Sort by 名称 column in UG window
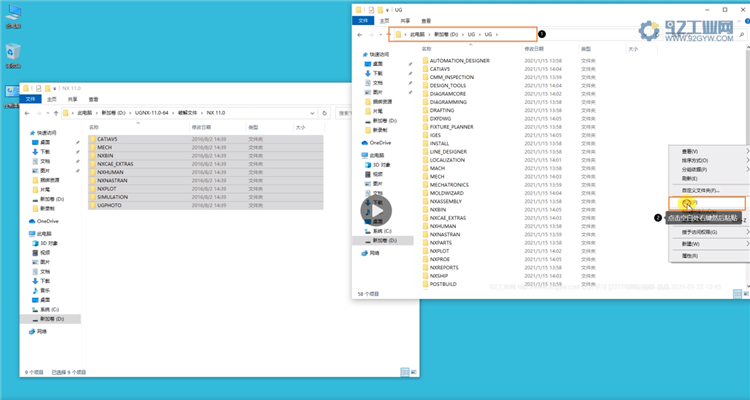Image resolution: width=750 pixels, height=400 pixels. (x=426, y=49)
